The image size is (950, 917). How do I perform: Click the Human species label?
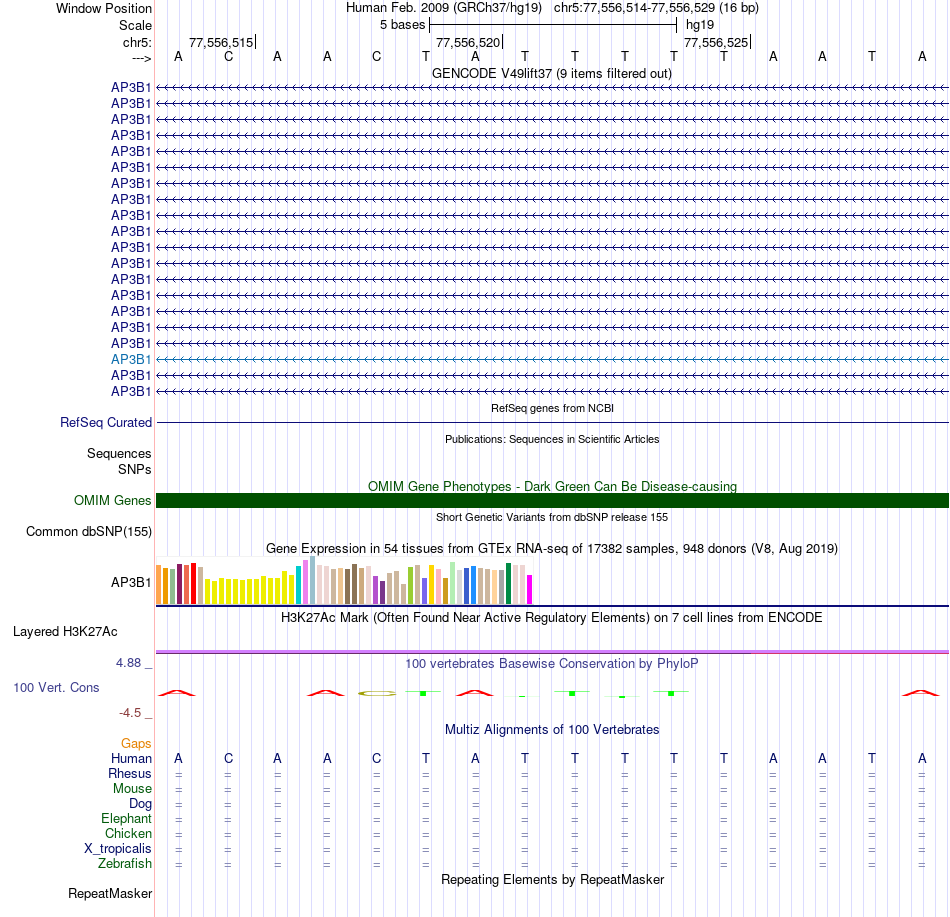click(x=131, y=758)
